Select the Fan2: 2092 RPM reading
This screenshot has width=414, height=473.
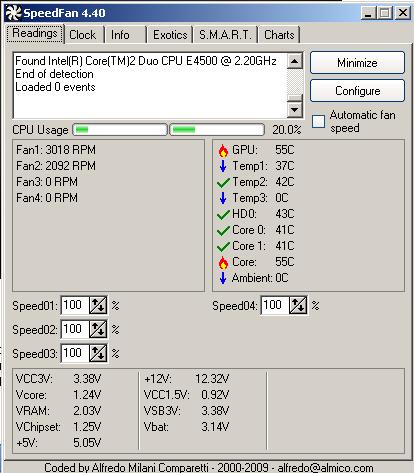[56, 166]
